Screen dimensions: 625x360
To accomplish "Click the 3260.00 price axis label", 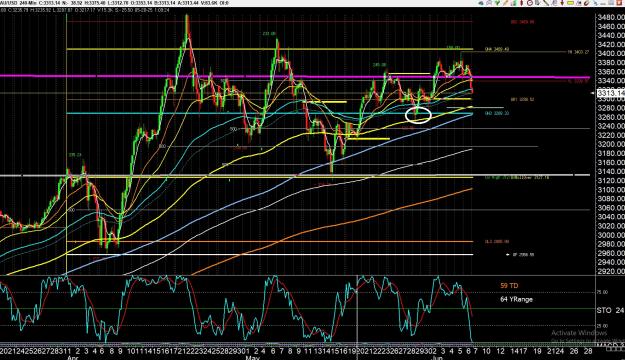I will (611, 117).
